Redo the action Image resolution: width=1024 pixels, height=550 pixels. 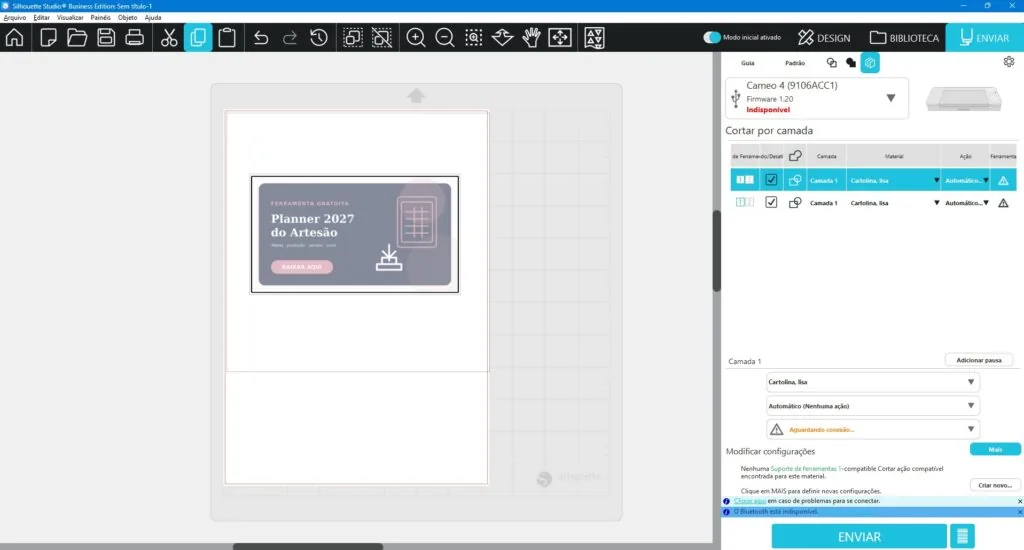(x=290, y=37)
